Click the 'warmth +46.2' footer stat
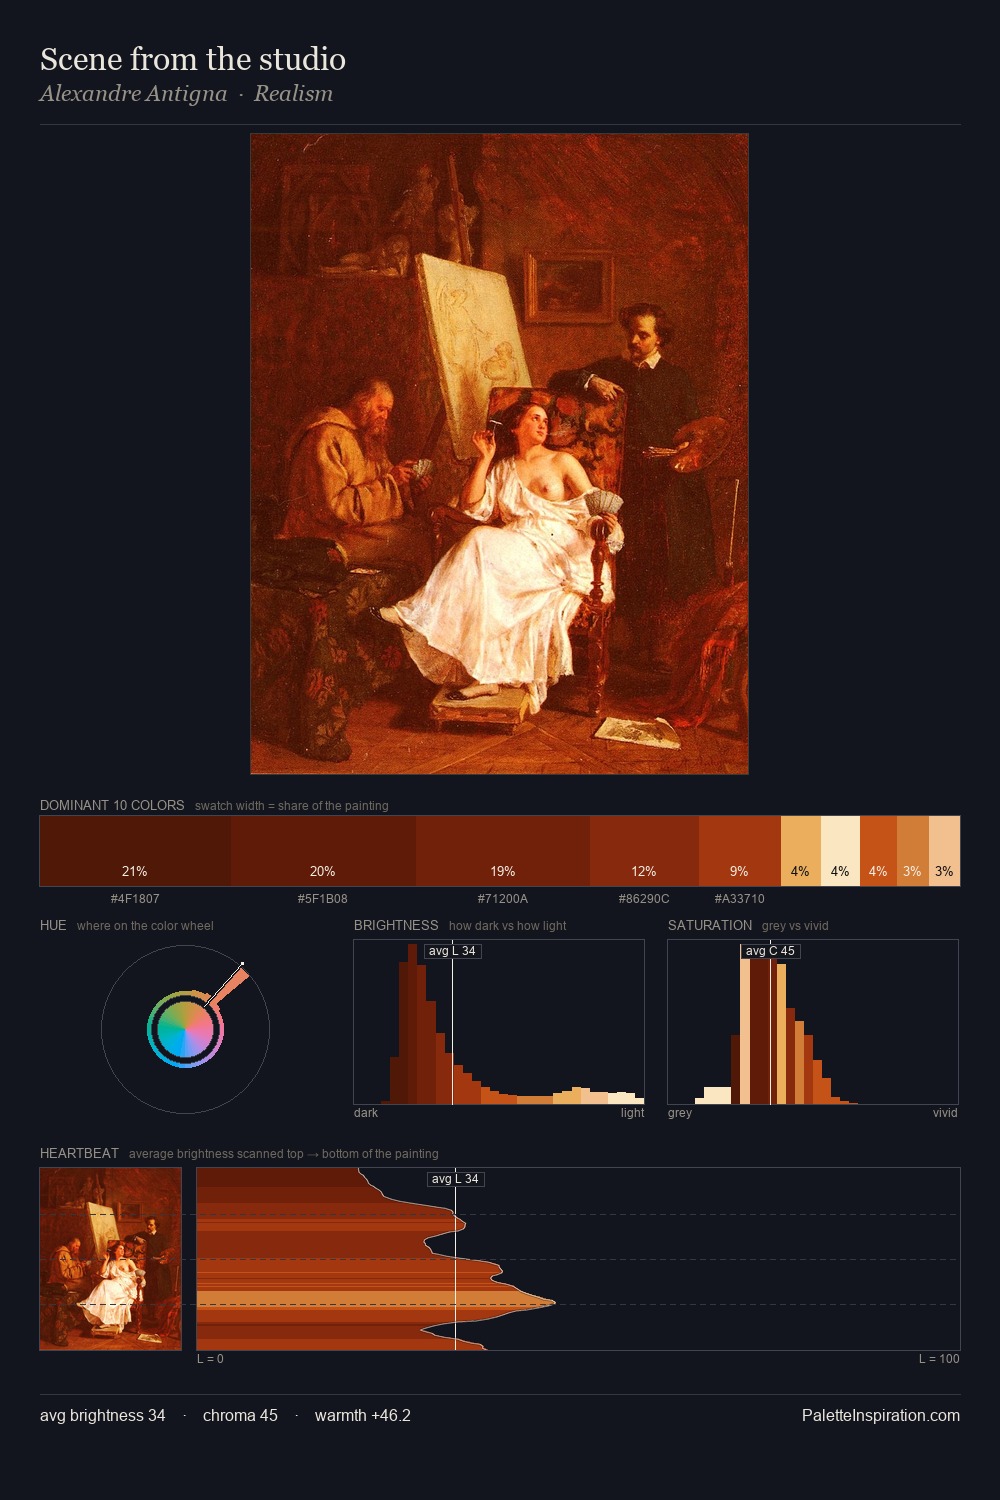The width and height of the screenshot is (1000, 1500). click(363, 1415)
